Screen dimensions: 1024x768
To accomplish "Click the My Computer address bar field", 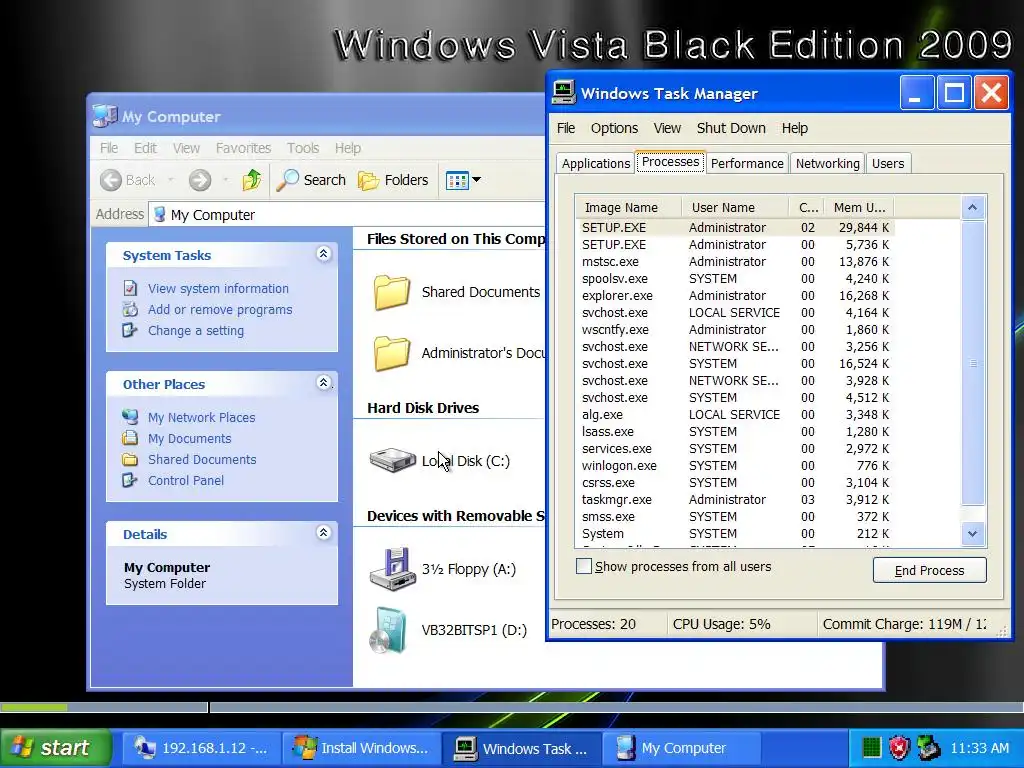I will click(x=346, y=214).
